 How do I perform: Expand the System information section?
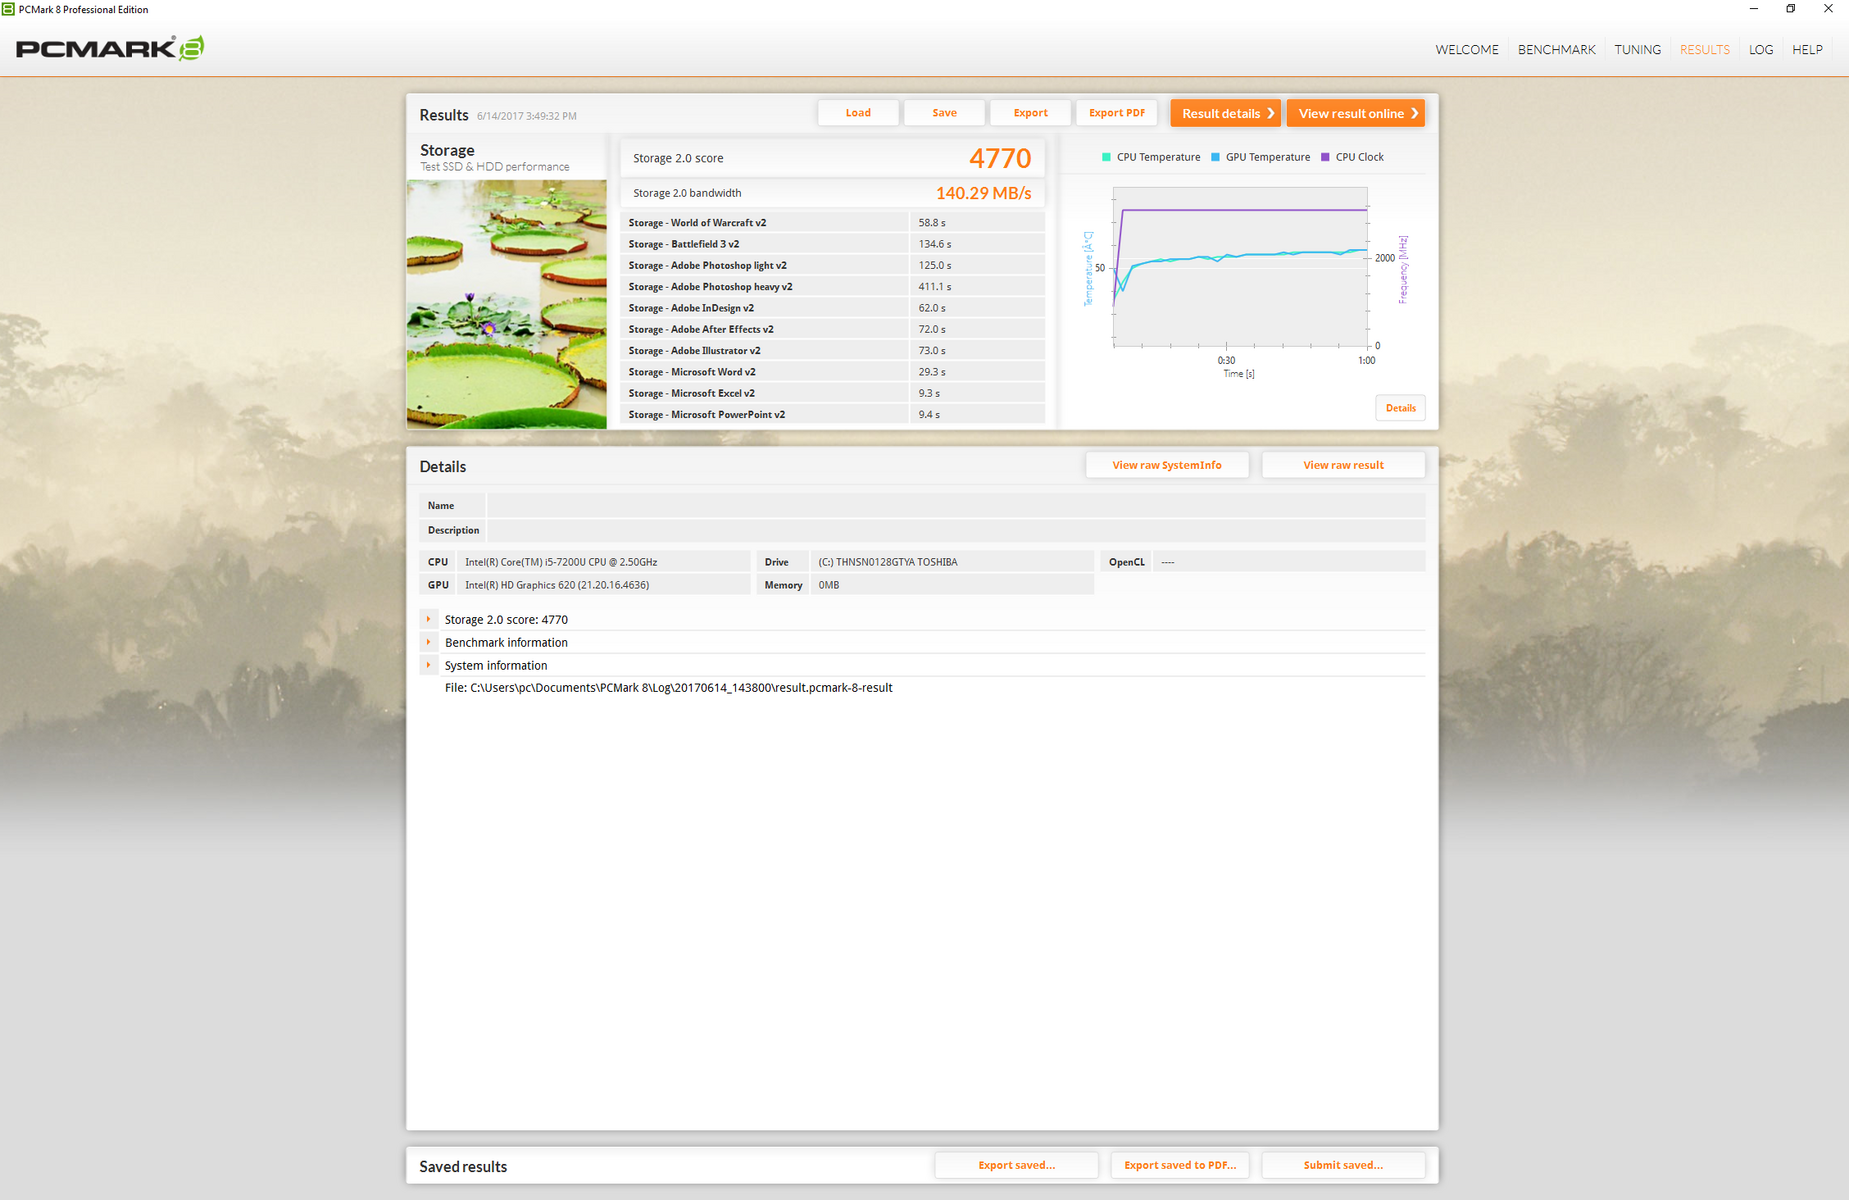429,666
